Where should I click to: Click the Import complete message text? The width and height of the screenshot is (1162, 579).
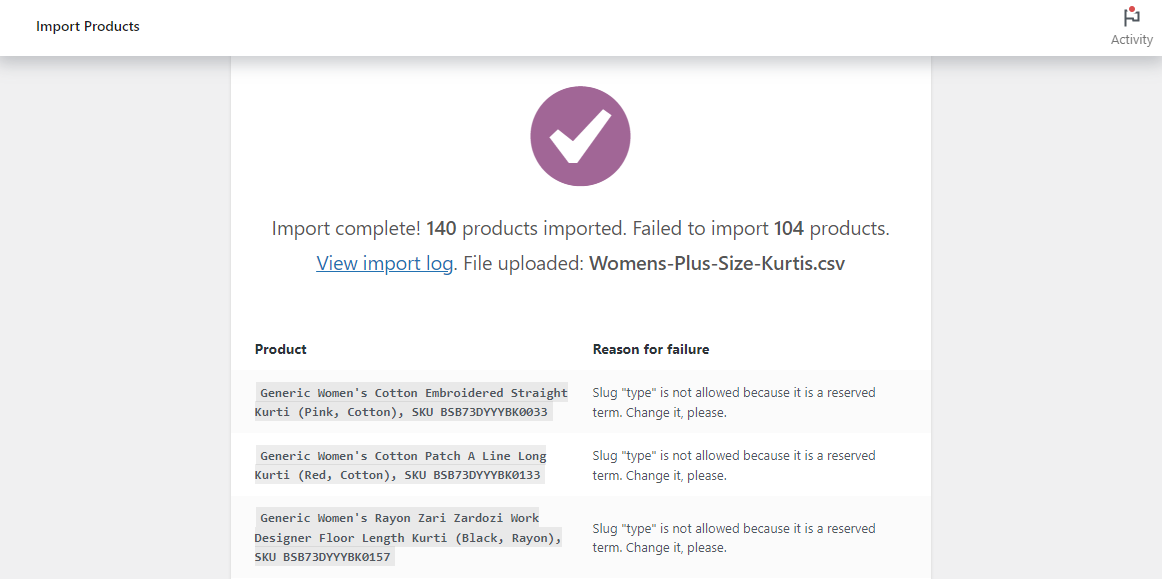[x=580, y=228]
